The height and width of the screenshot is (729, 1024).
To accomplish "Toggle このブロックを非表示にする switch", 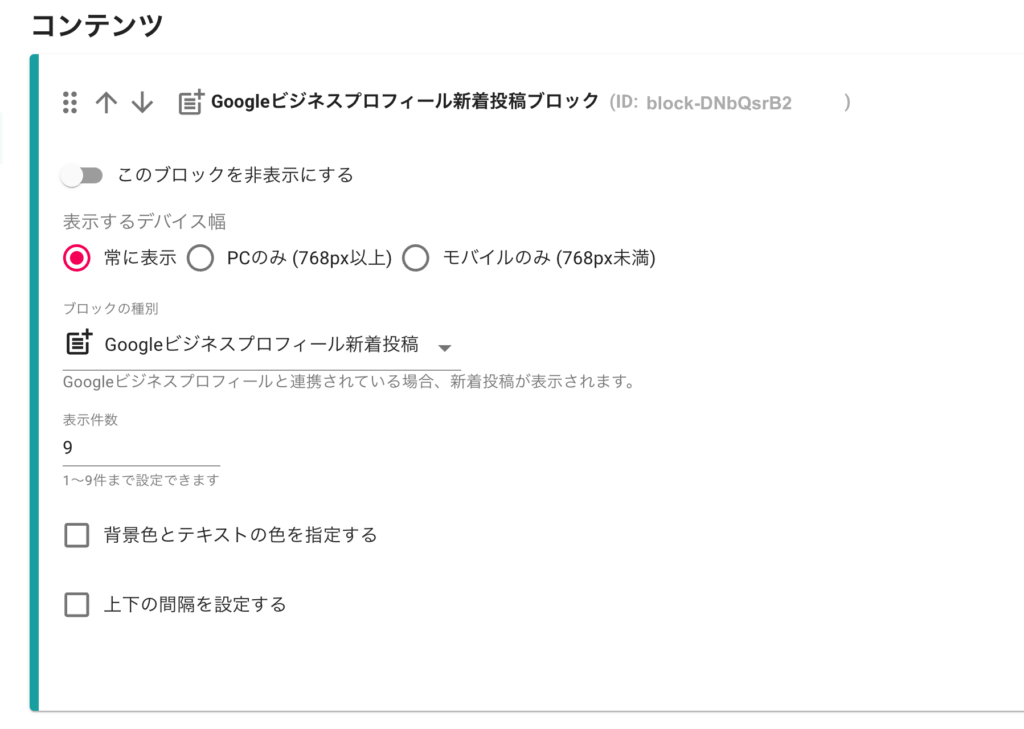I will click(x=82, y=175).
